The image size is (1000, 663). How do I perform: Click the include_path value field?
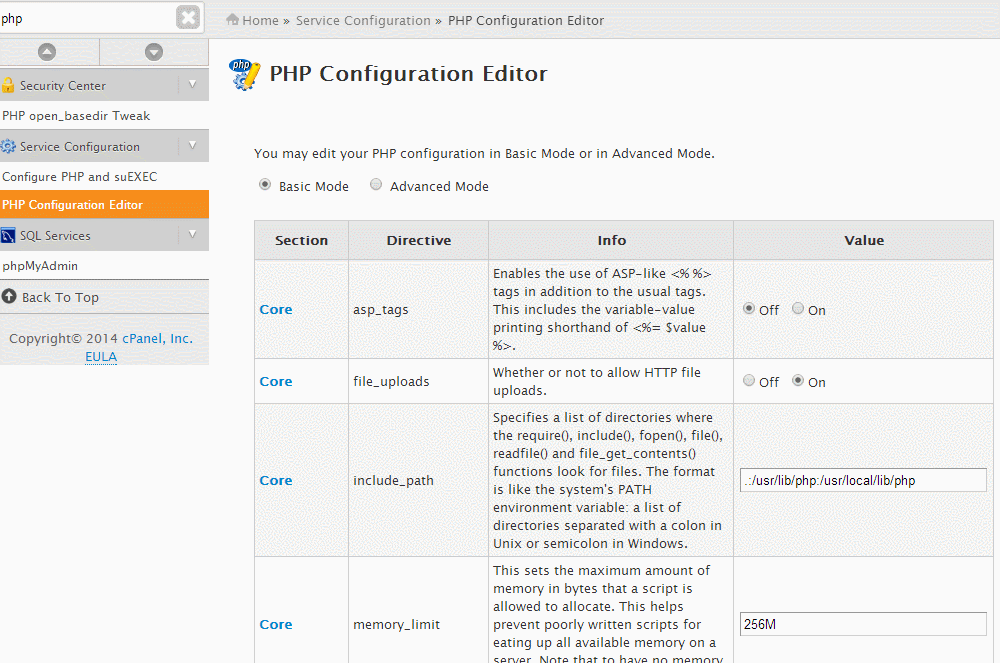[864, 480]
